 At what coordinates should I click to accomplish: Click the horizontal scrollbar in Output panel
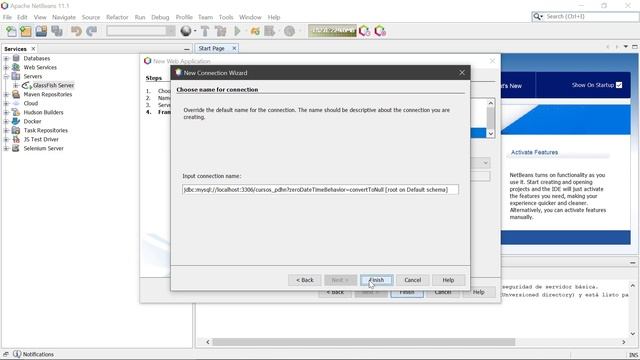(363, 342)
